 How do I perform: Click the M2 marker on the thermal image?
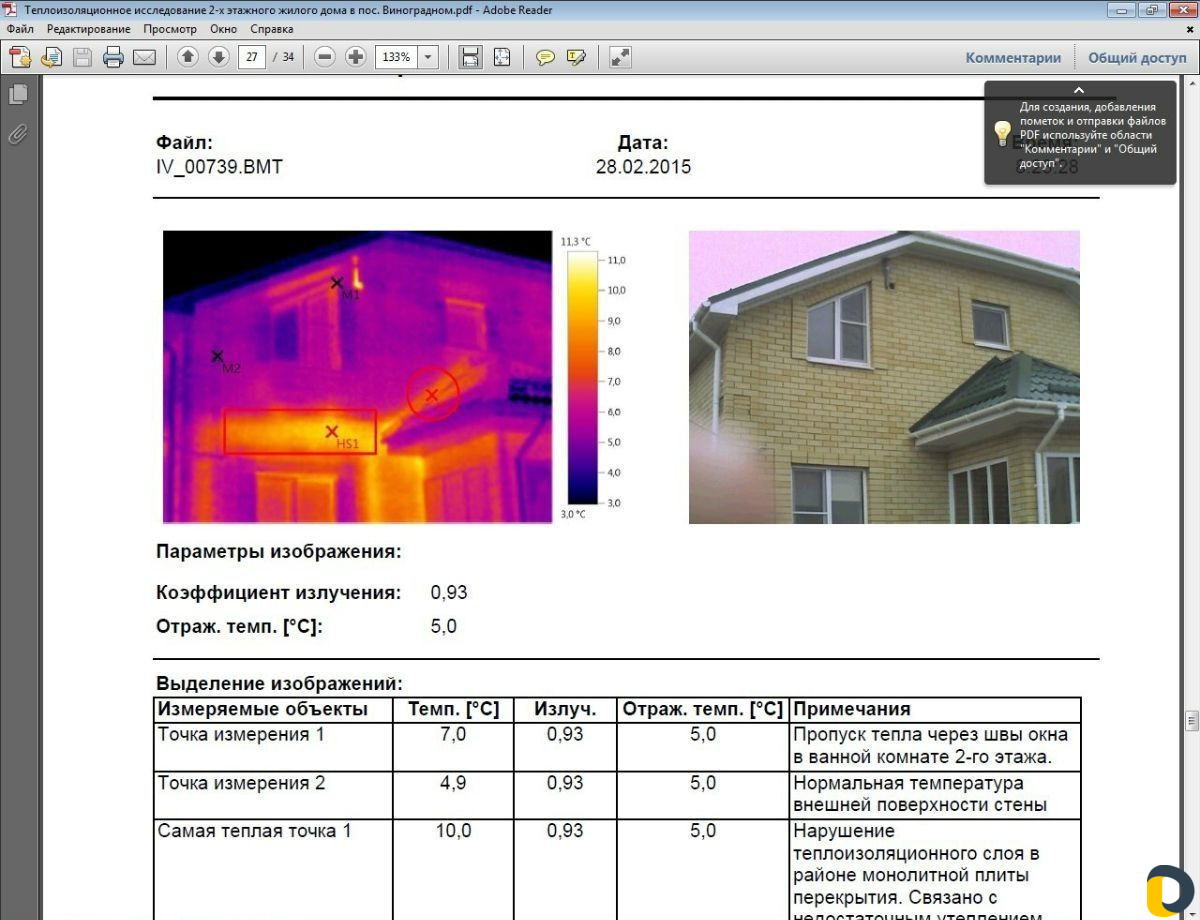(217, 356)
